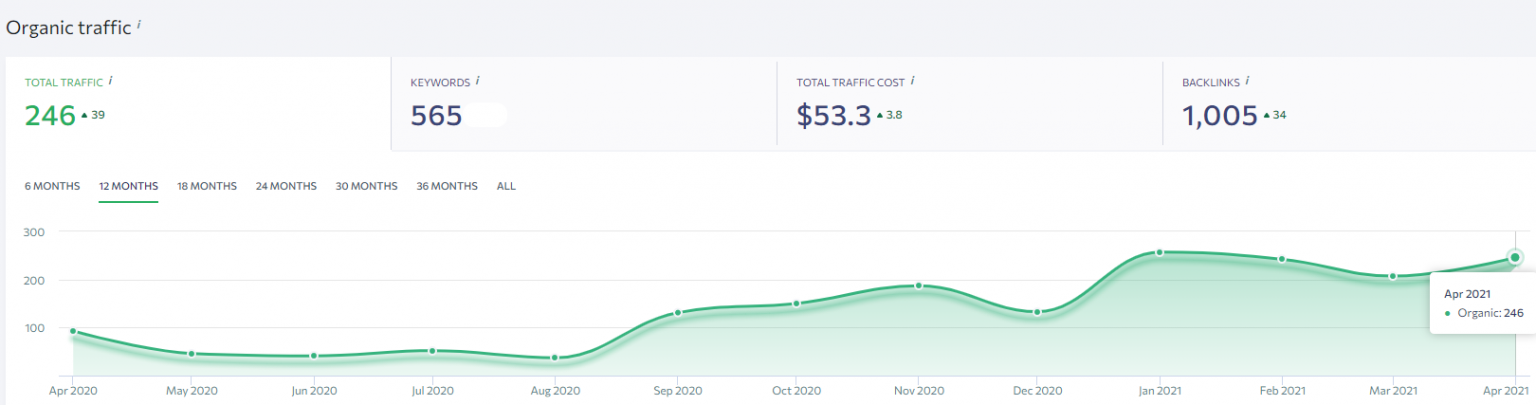This screenshot has width=1536, height=405.
Task: Select the Total Traffic metric card
Action: click(198, 103)
